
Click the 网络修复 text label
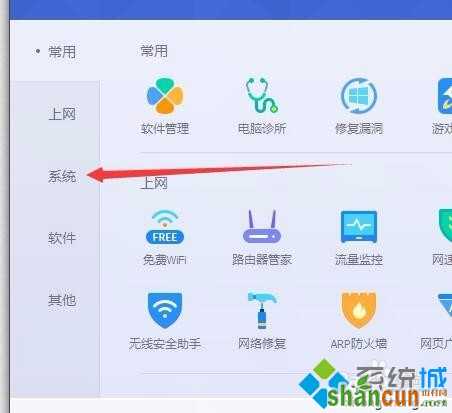point(262,343)
